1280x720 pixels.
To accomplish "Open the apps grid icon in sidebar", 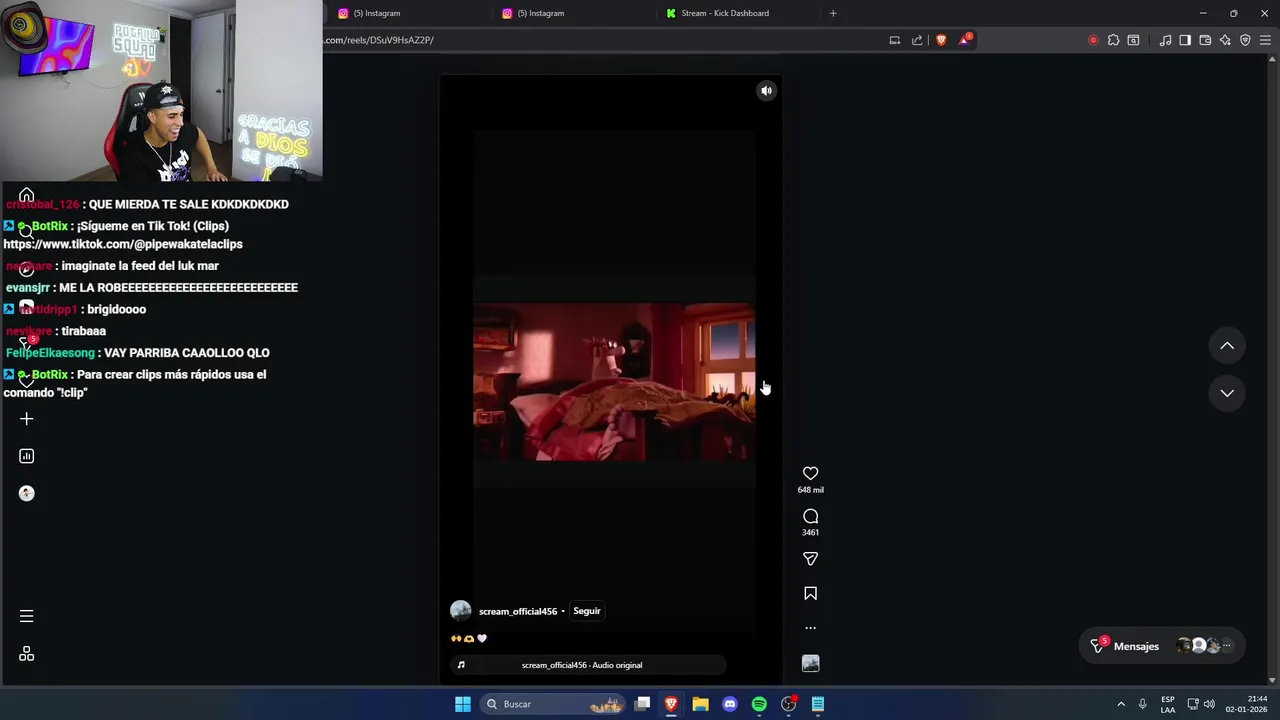I will coord(27,654).
